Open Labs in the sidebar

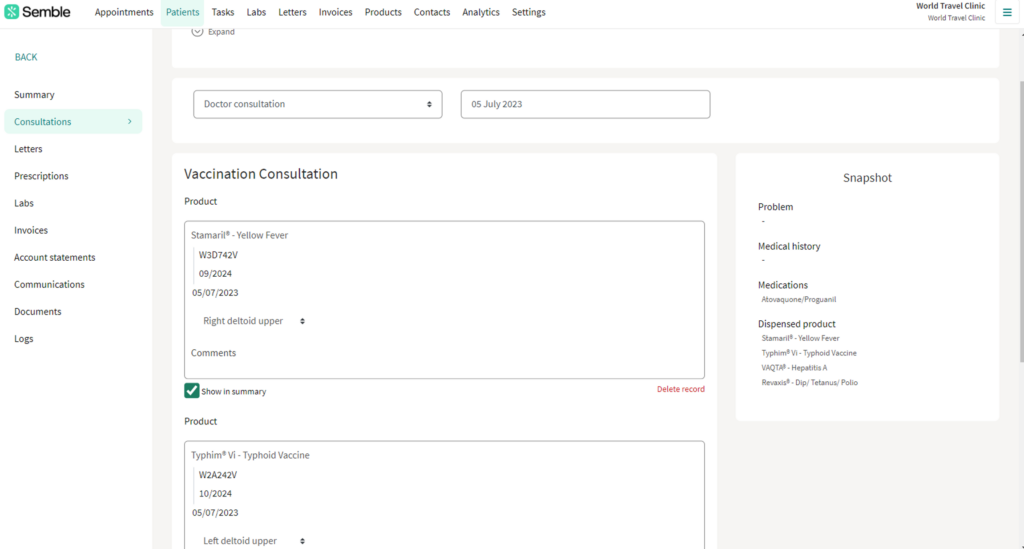[x=24, y=203]
